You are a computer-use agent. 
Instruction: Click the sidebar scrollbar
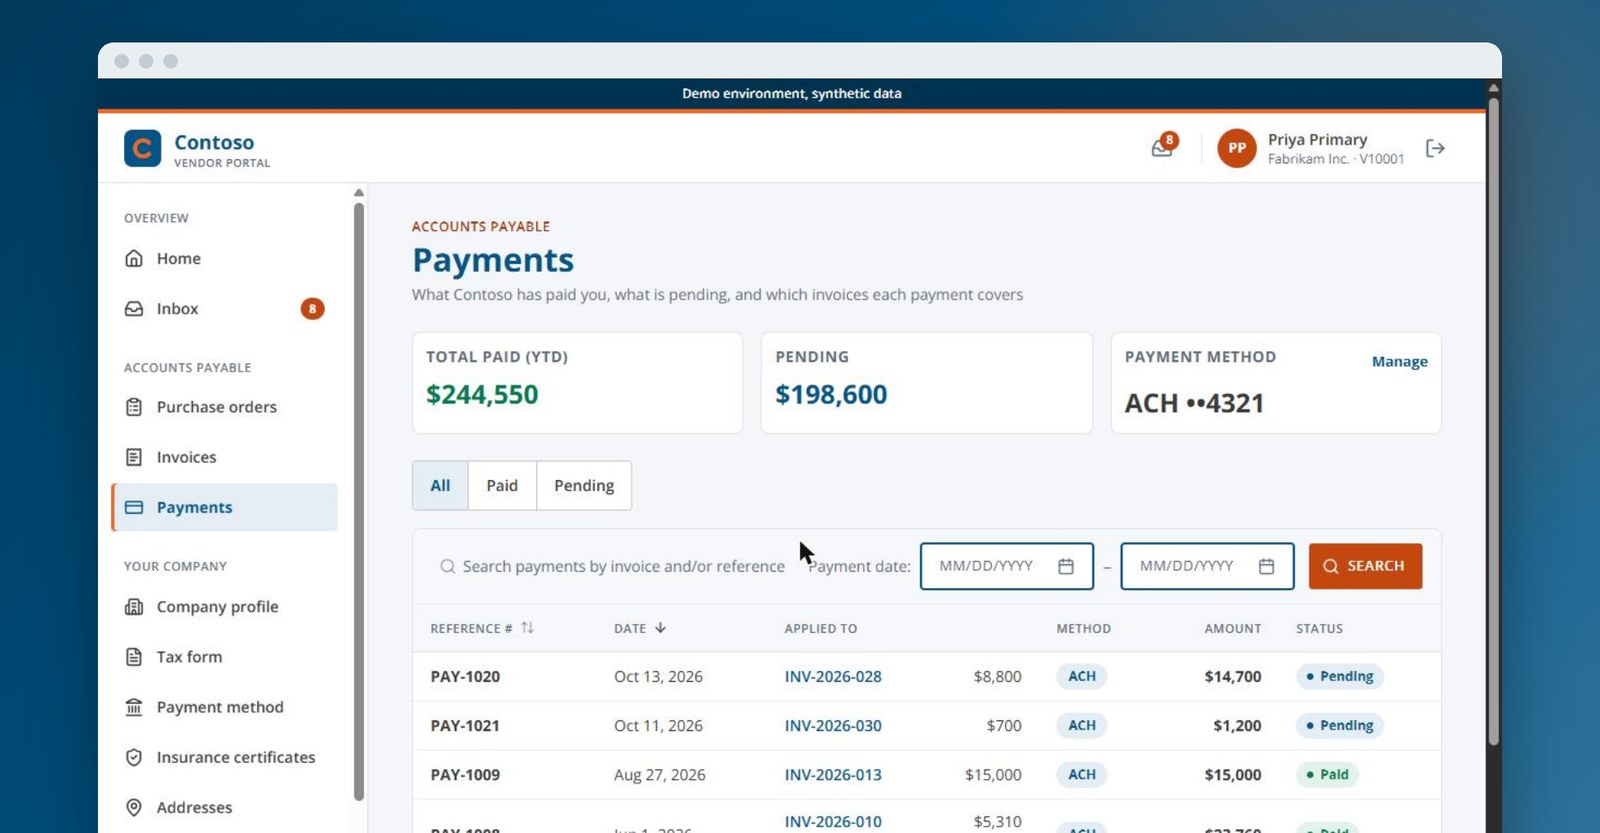click(x=358, y=502)
